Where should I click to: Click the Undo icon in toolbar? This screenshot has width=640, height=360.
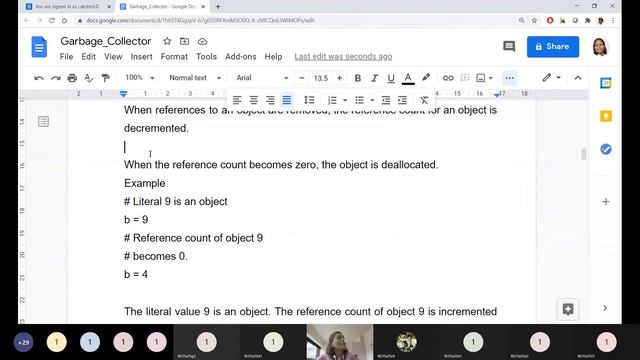pos(39,78)
